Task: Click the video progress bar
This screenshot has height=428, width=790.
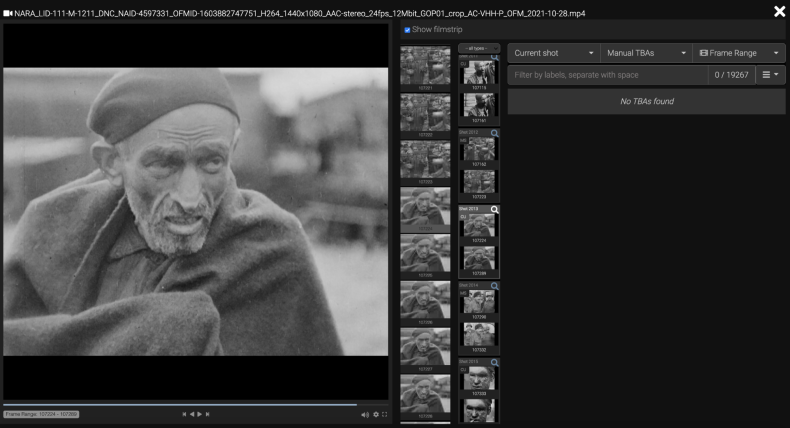Action: (195, 404)
